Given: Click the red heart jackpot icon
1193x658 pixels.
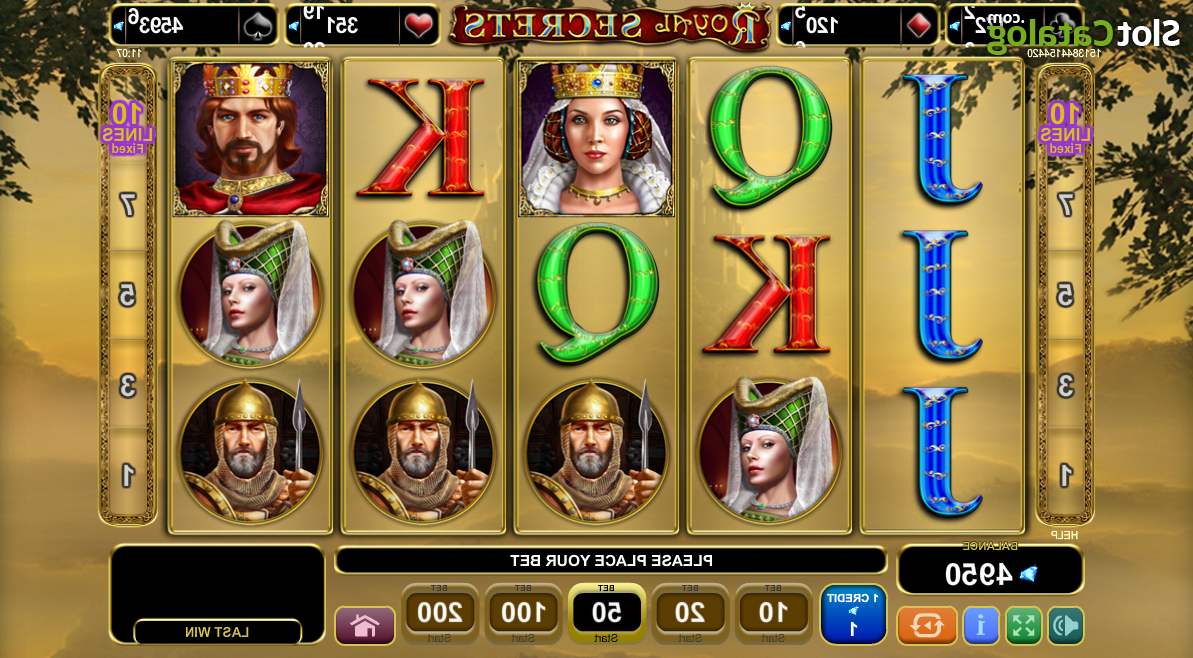Looking at the screenshot, I should (418, 26).
